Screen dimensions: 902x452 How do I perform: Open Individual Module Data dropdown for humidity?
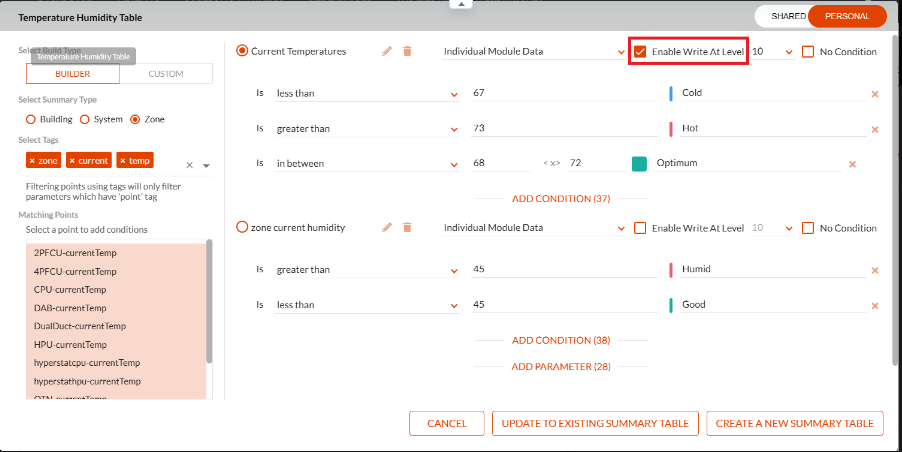[533, 228]
